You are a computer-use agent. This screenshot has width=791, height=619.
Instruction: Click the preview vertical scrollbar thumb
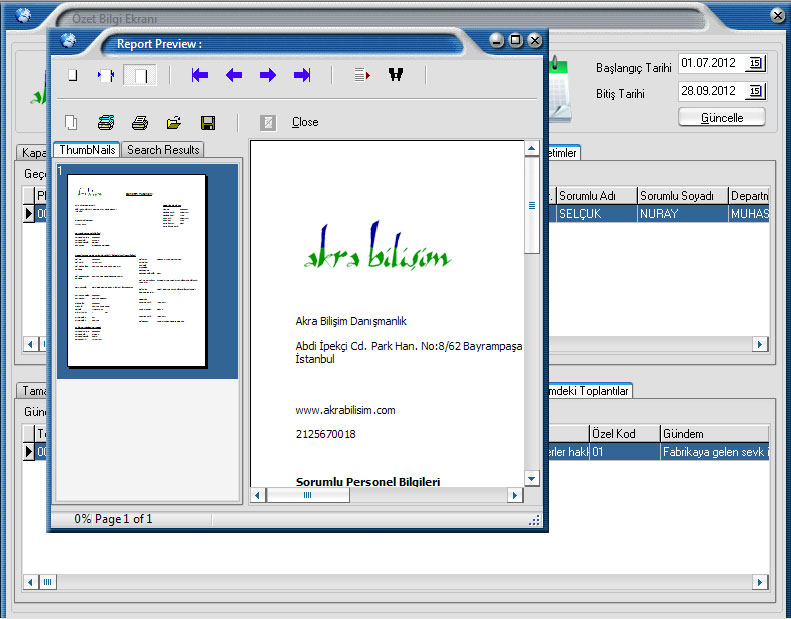click(531, 205)
